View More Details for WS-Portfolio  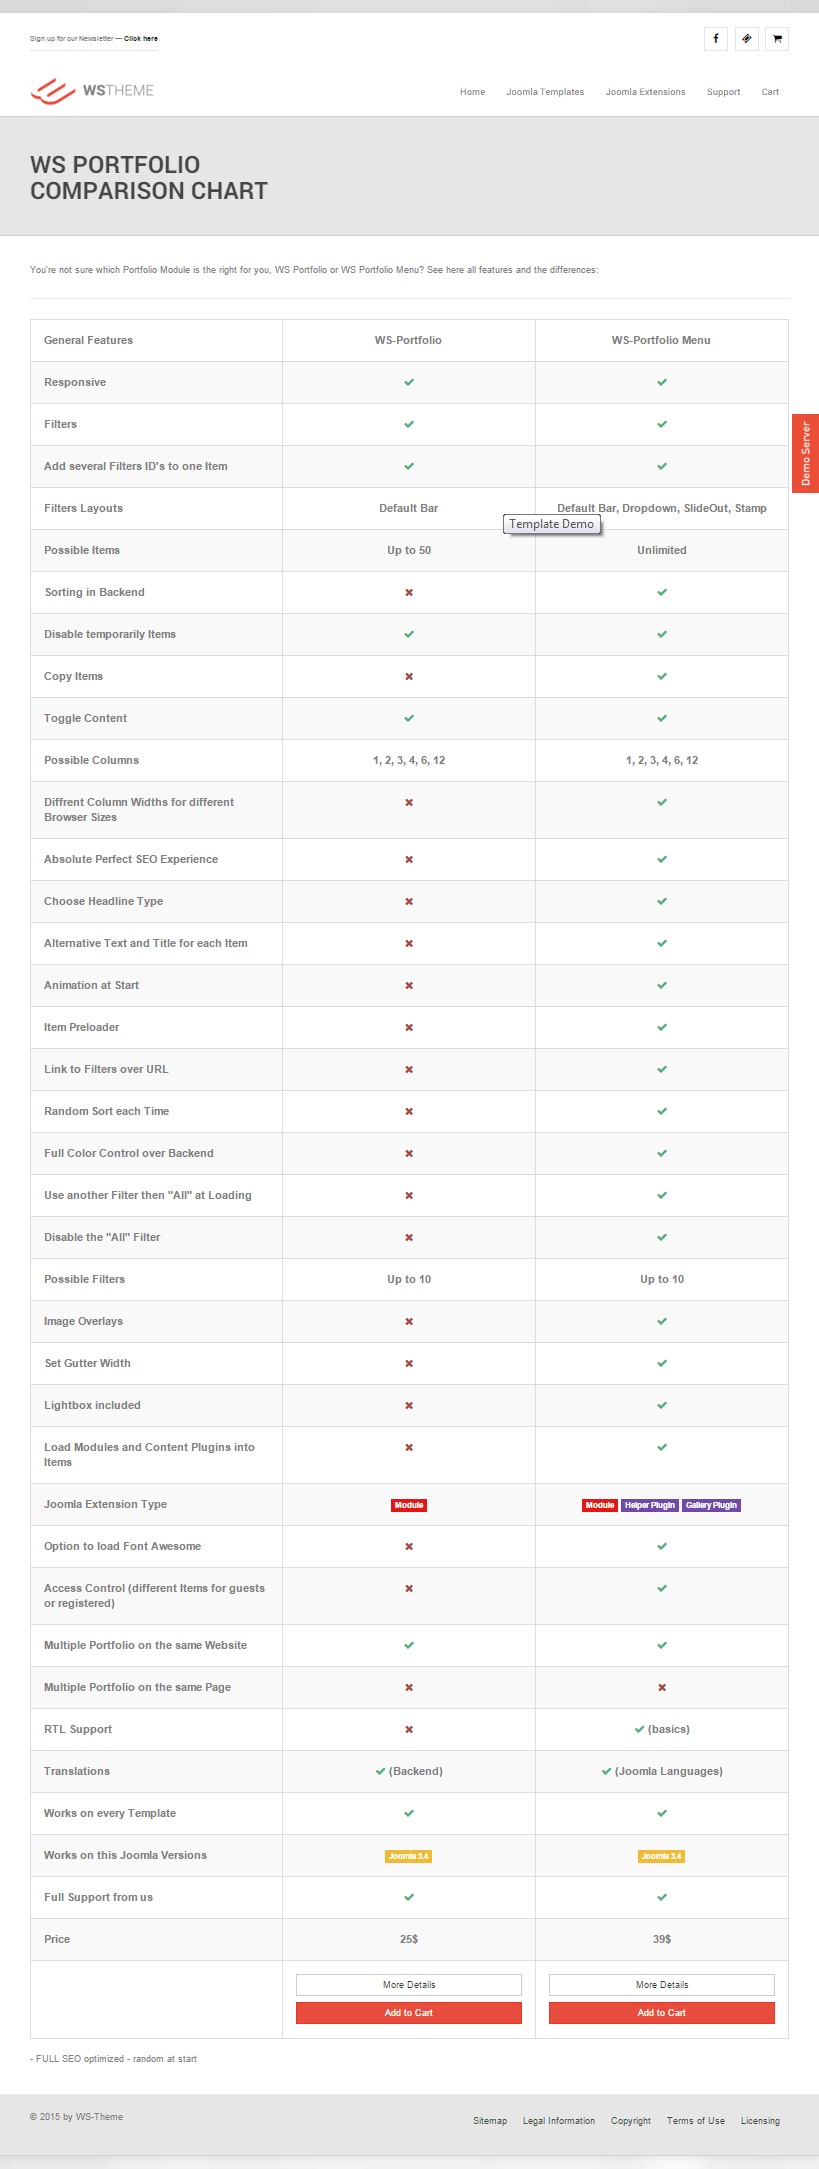[409, 1985]
